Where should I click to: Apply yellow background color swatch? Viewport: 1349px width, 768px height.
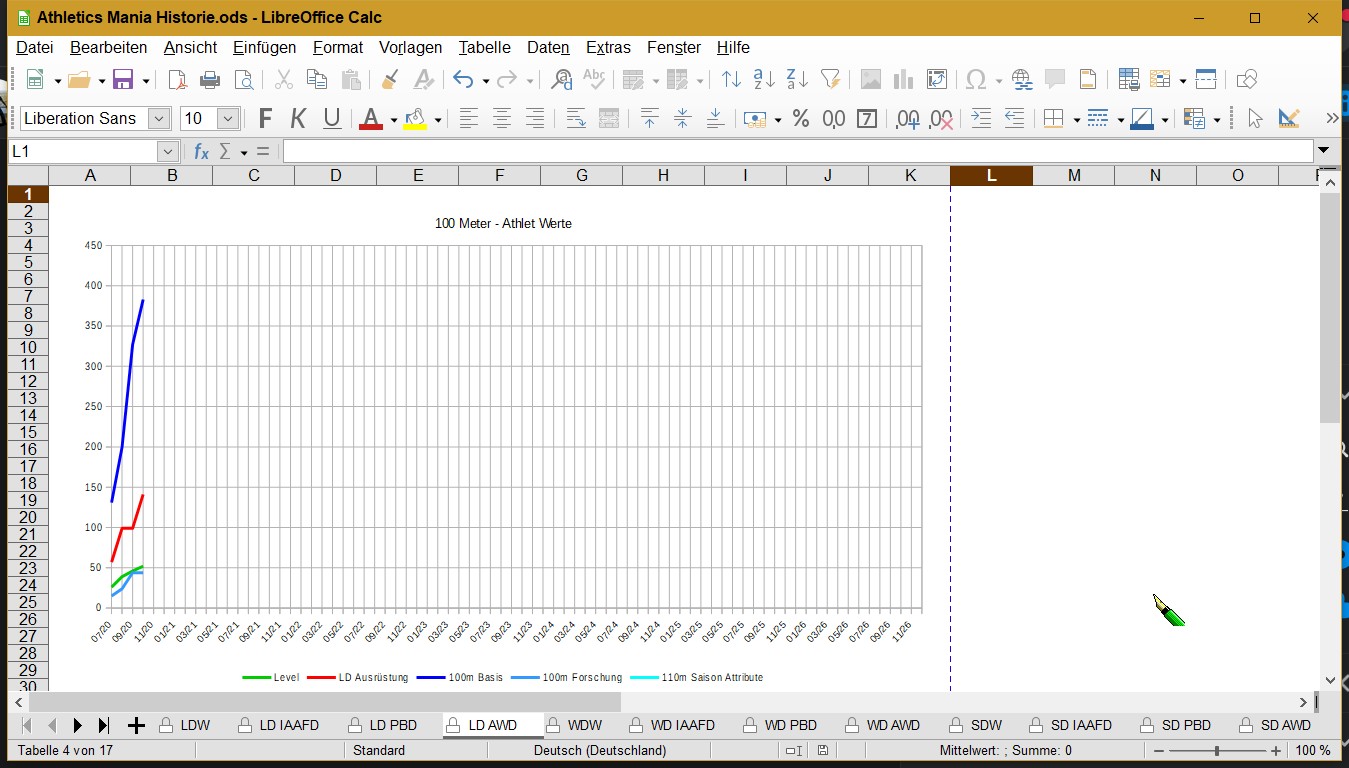point(415,119)
